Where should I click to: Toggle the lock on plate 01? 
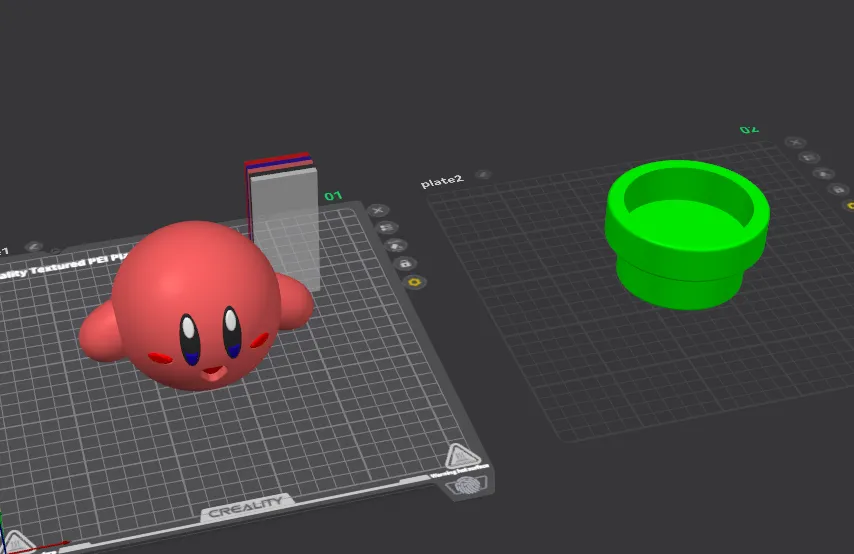(x=405, y=264)
